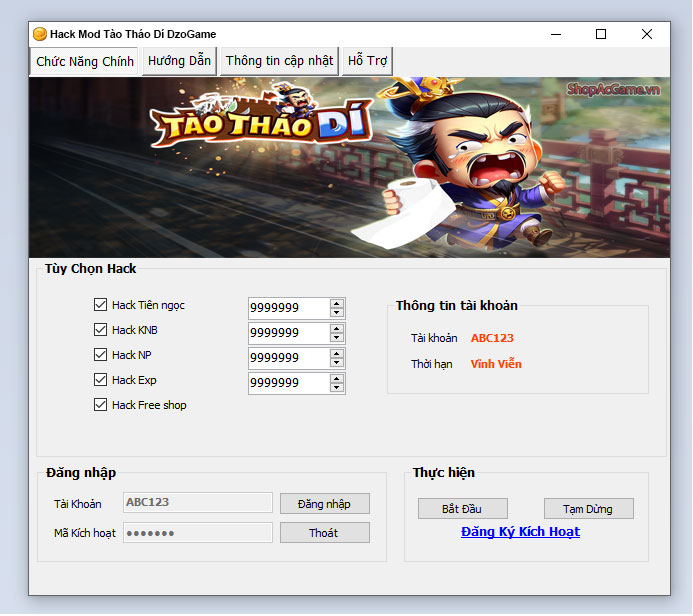The width and height of the screenshot is (693, 616).
Task: Increase the Hack Tiên ngọc value with up arrow
Action: tap(337, 304)
